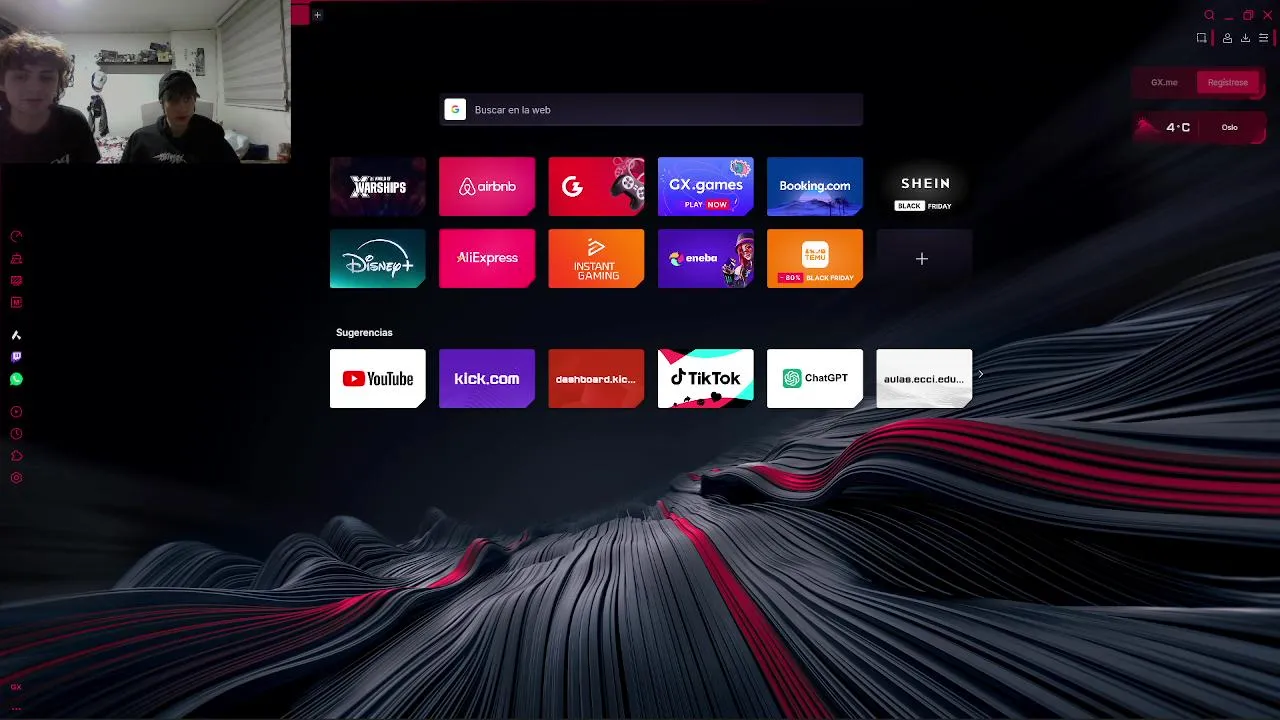Open the Airbnb speed dial tile

487,186
